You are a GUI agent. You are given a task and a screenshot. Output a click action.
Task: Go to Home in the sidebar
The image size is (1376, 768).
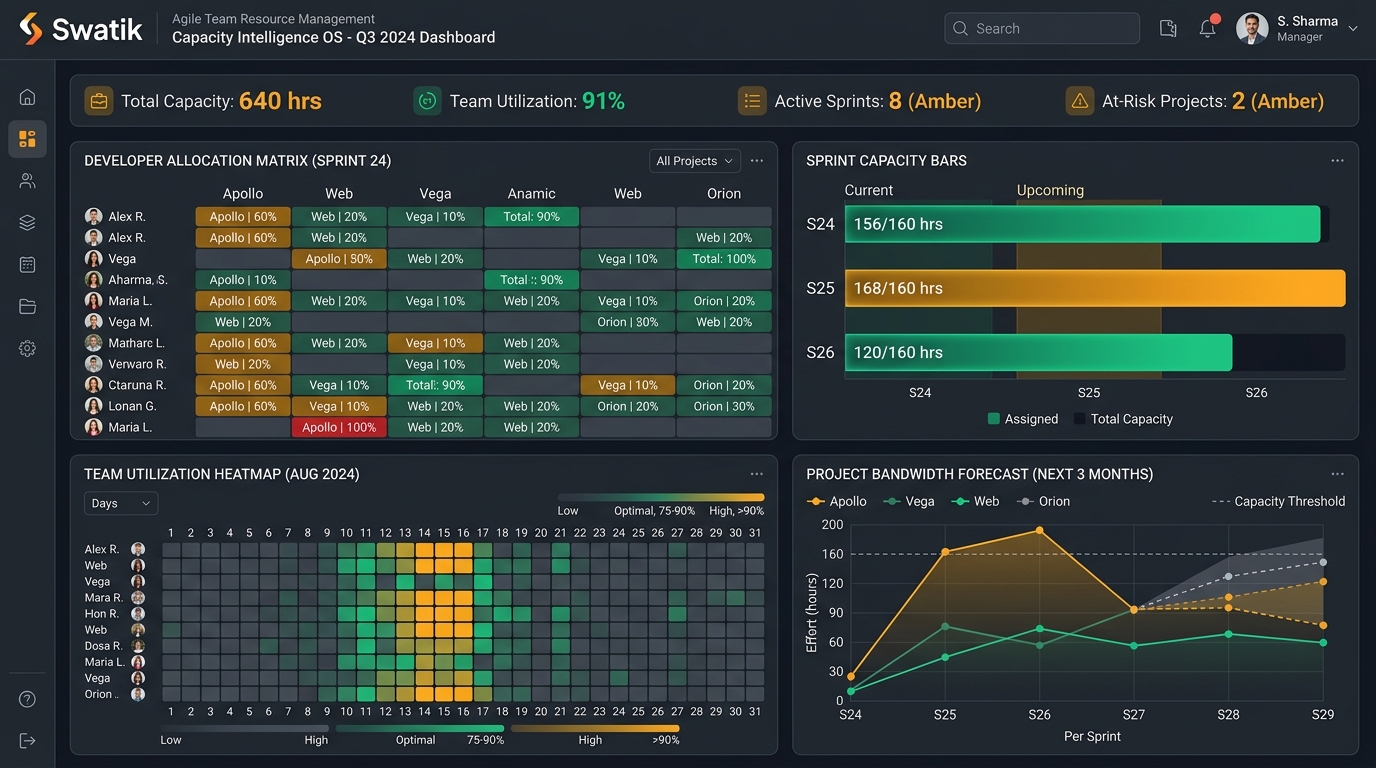27,97
